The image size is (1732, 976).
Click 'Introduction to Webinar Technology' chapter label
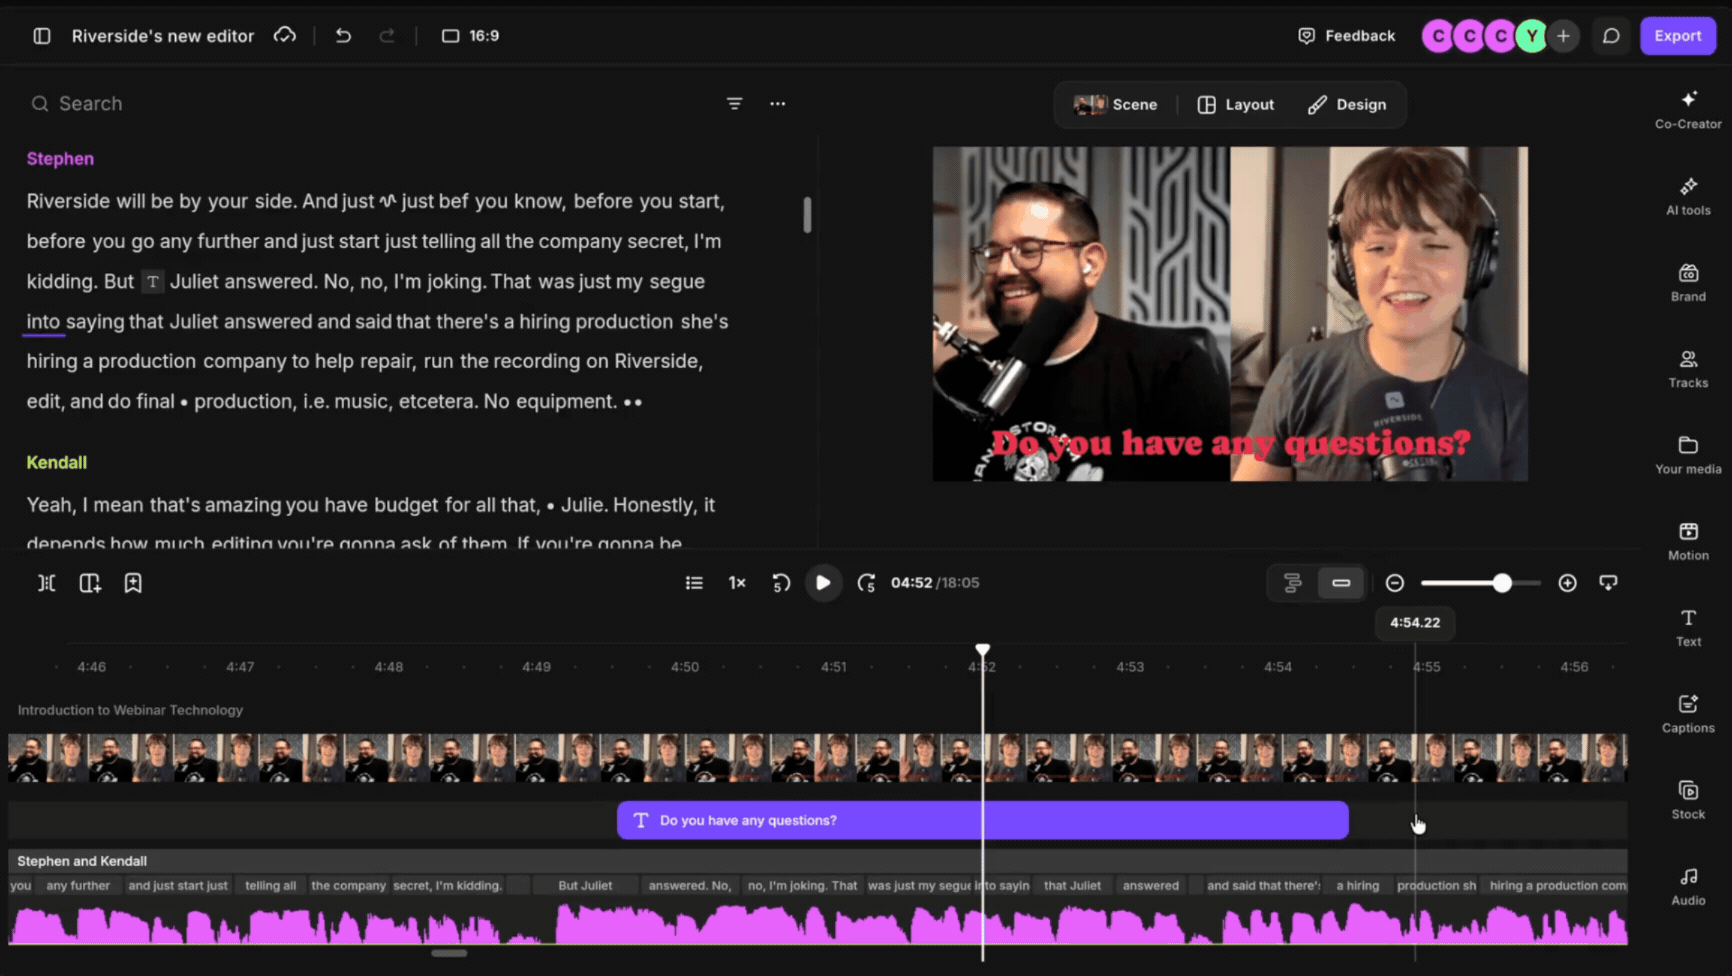point(130,710)
